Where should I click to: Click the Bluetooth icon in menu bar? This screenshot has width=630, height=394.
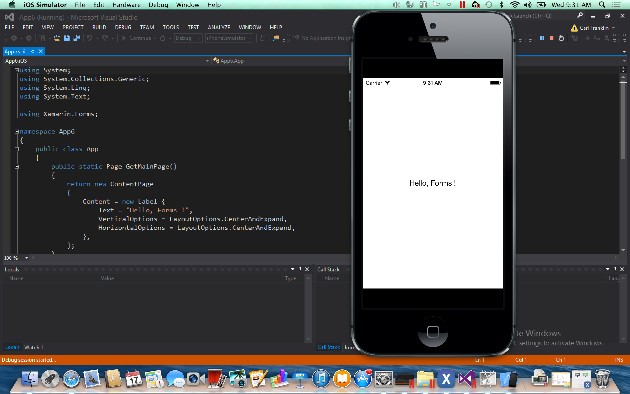(x=501, y=4)
